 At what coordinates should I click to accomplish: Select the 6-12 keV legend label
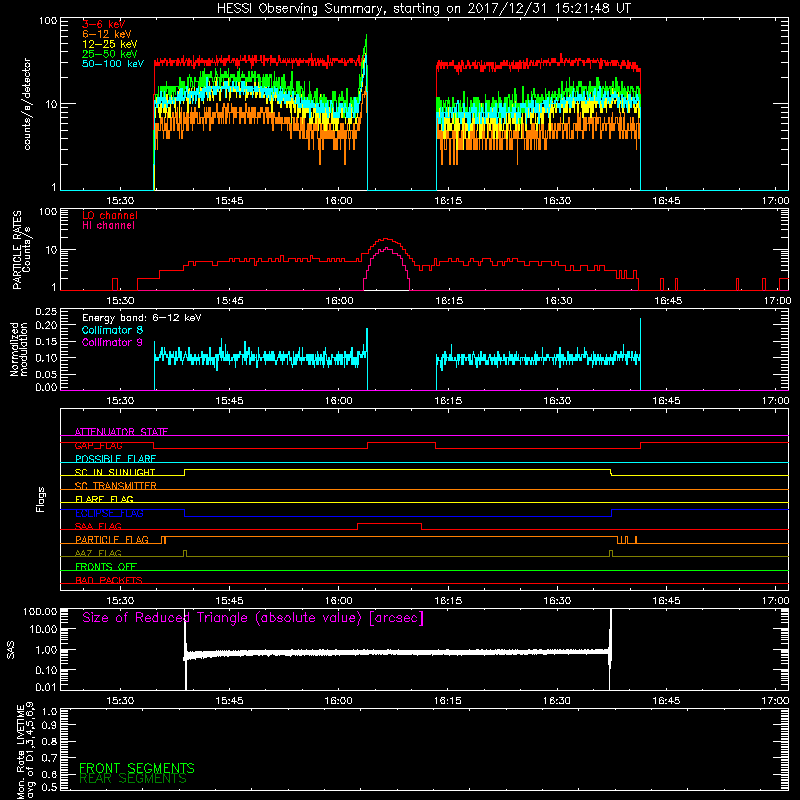point(107,34)
